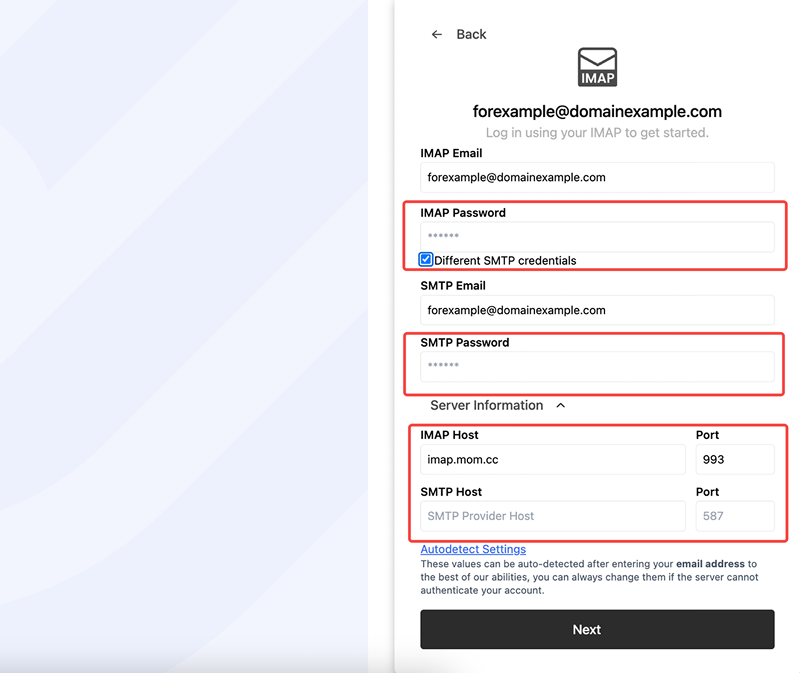Toggle the Different SMTP credentials checkbox

click(426, 260)
